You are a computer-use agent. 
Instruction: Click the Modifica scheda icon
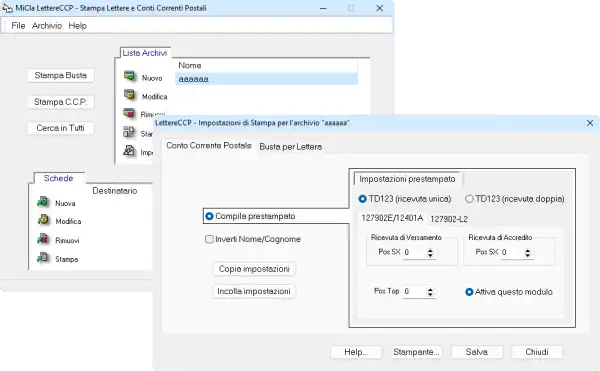pos(43,220)
